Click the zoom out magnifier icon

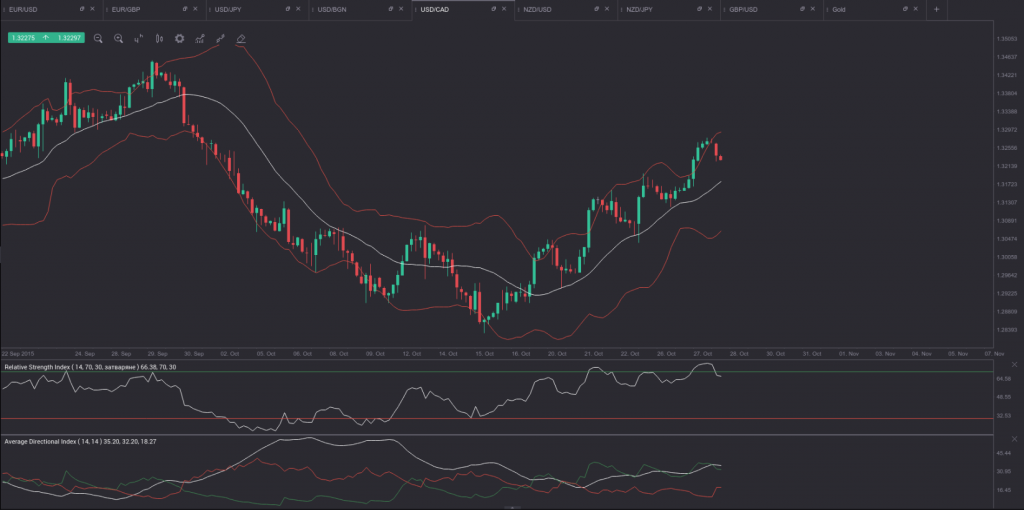pos(98,38)
